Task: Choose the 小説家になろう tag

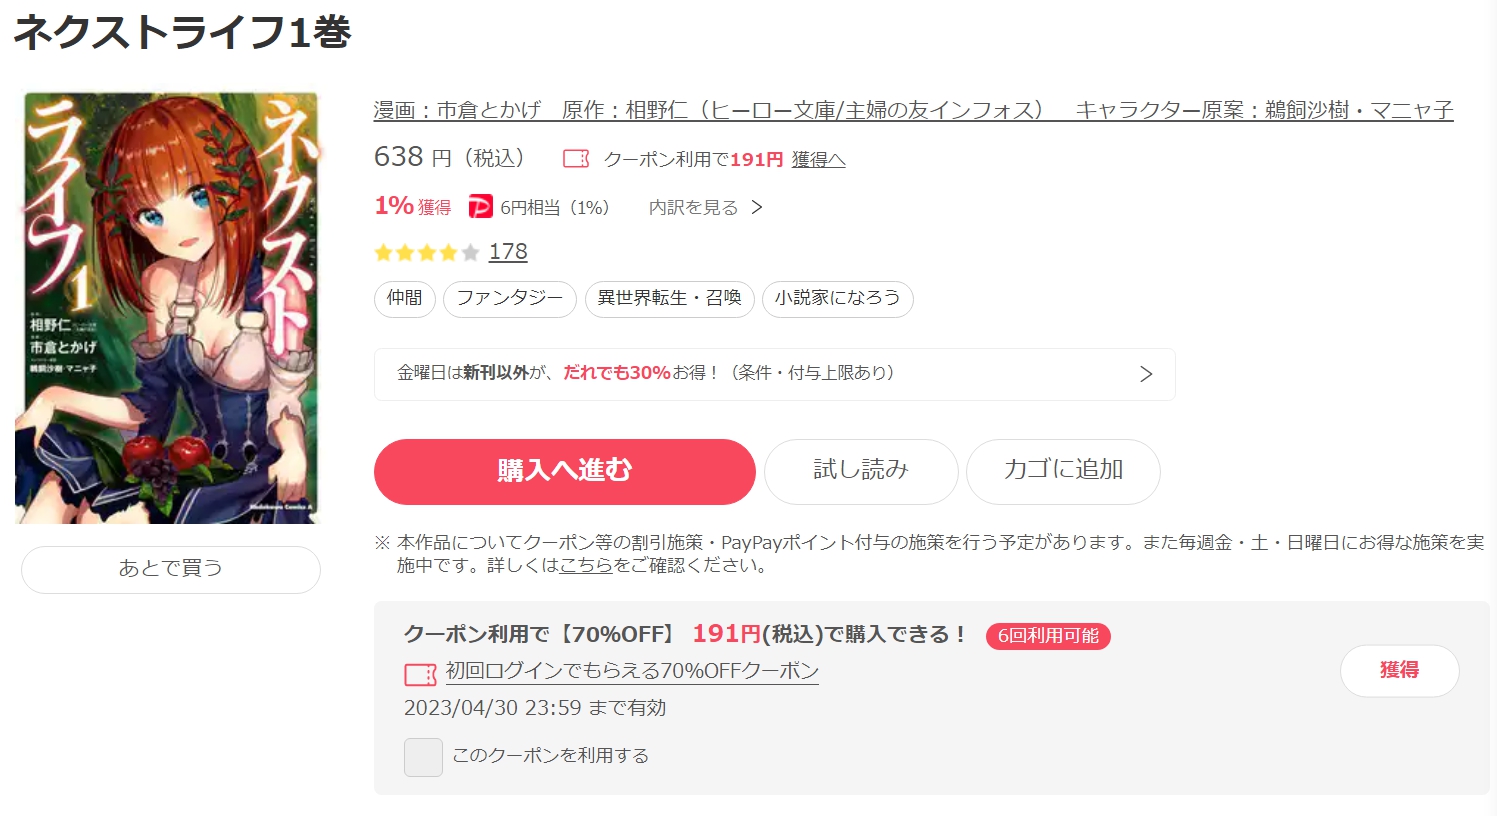Action: pos(837,299)
